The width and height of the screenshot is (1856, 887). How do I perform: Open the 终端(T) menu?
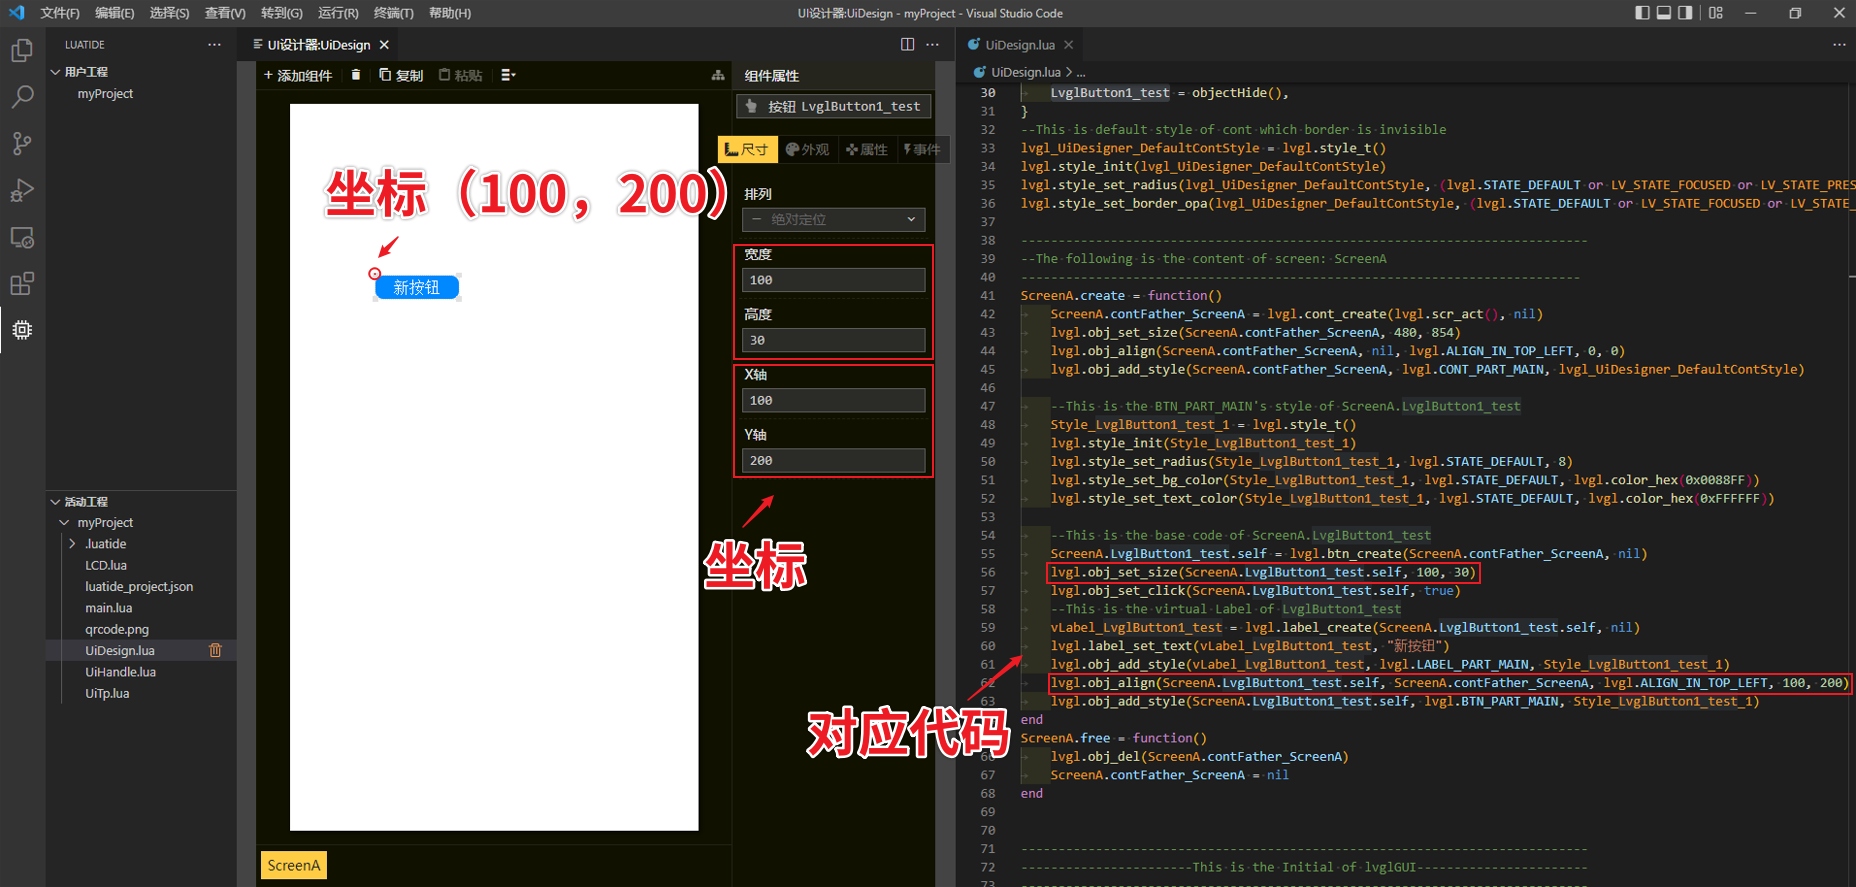pos(393,13)
